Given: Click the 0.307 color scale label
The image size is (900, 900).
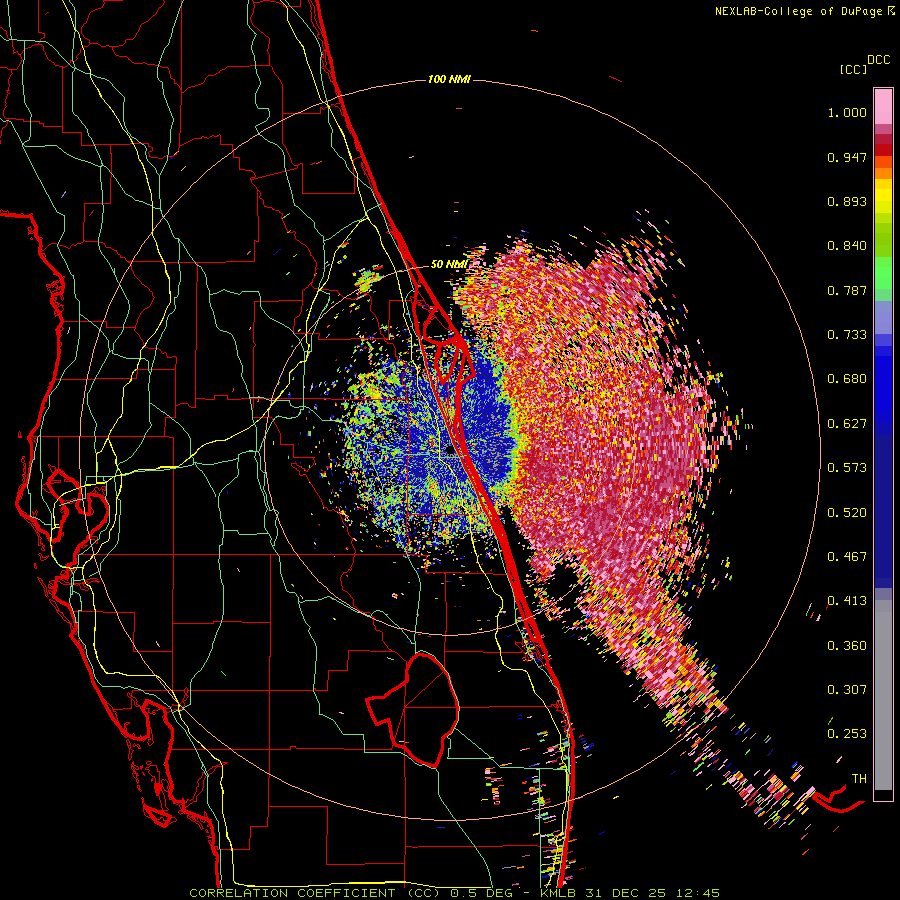Looking at the screenshot, I should 847,690.
